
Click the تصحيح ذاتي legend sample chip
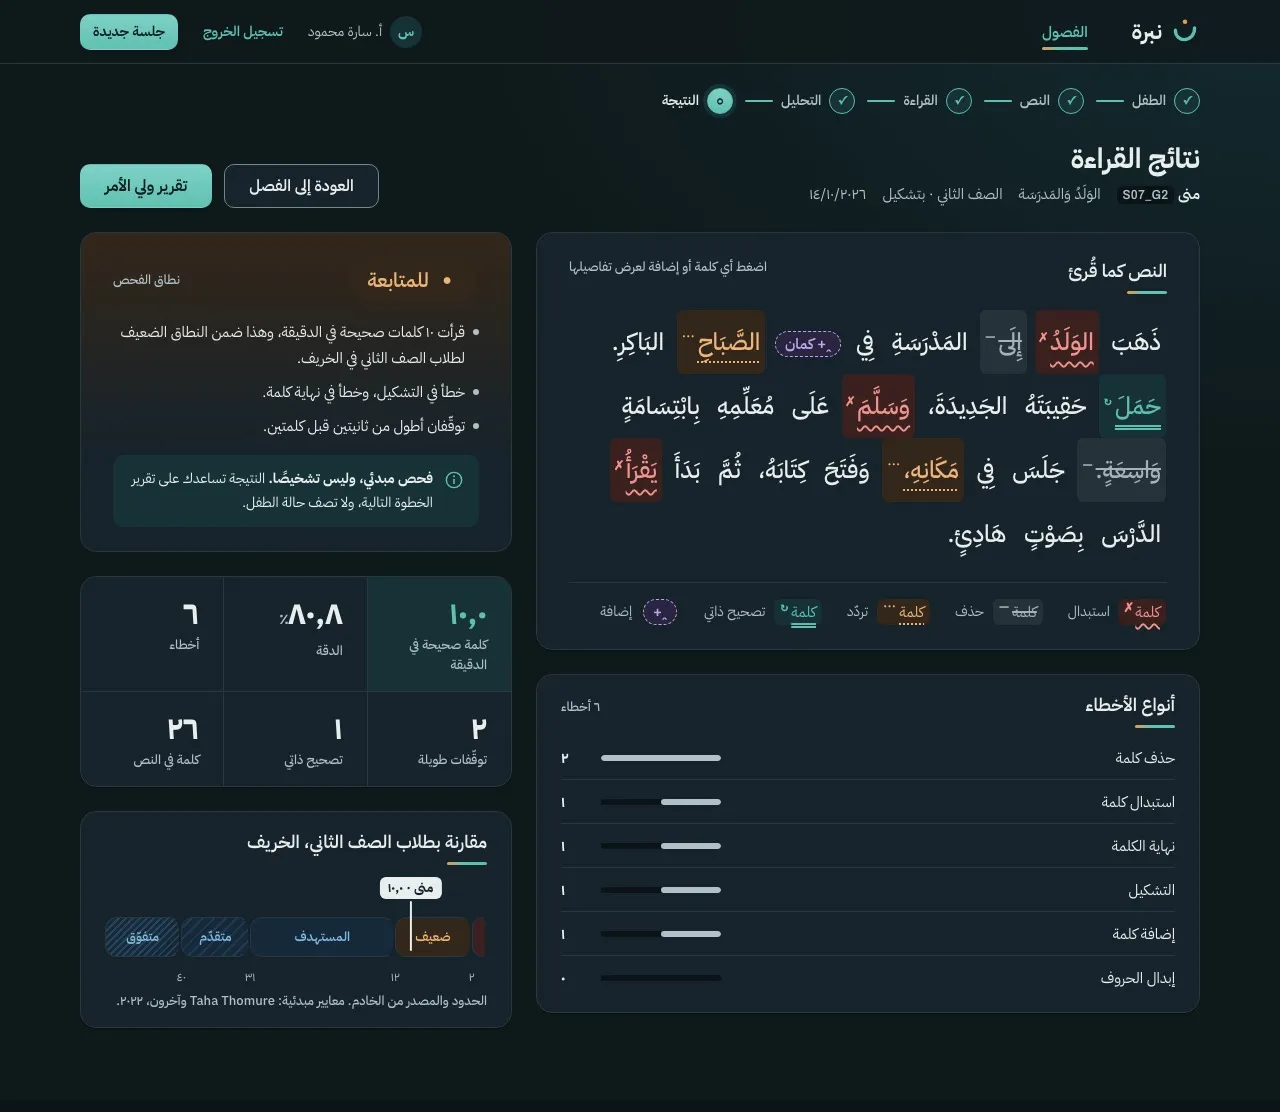(797, 612)
